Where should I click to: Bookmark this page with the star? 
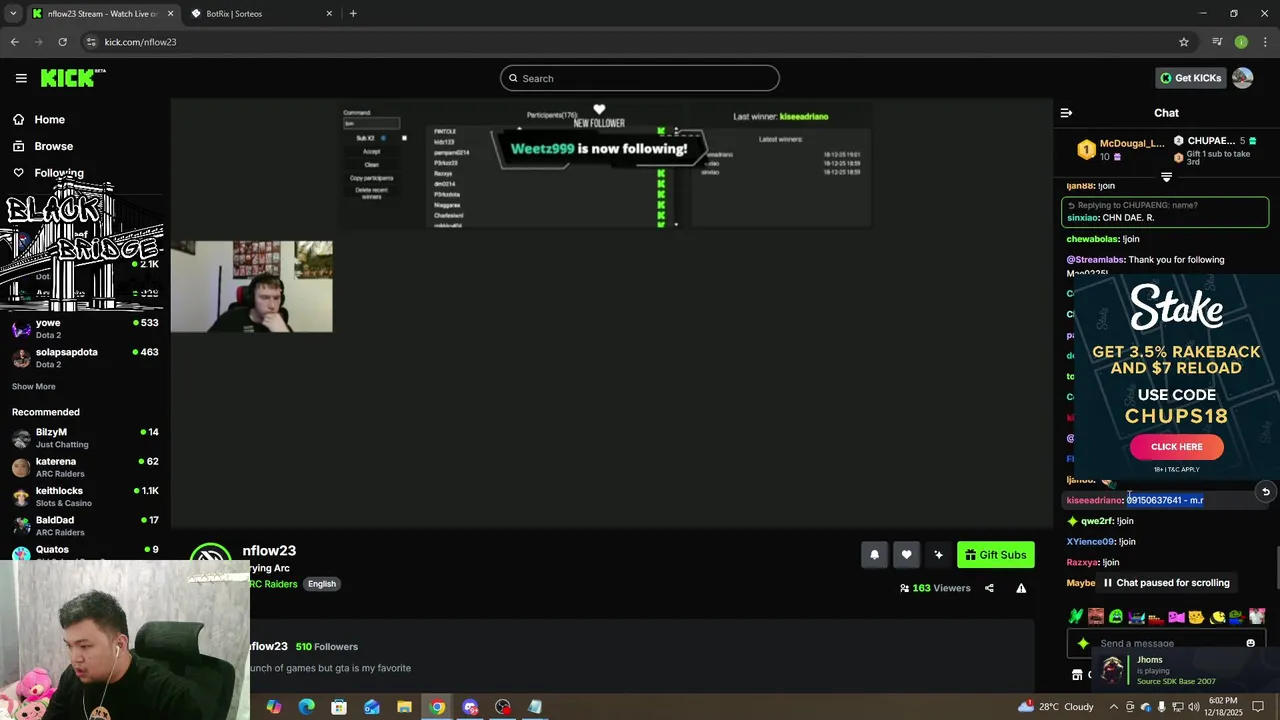click(1184, 42)
